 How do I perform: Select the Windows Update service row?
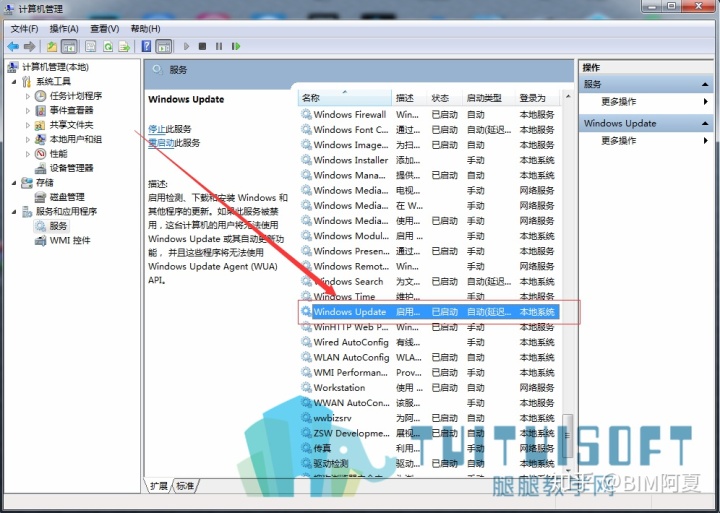click(x=428, y=311)
